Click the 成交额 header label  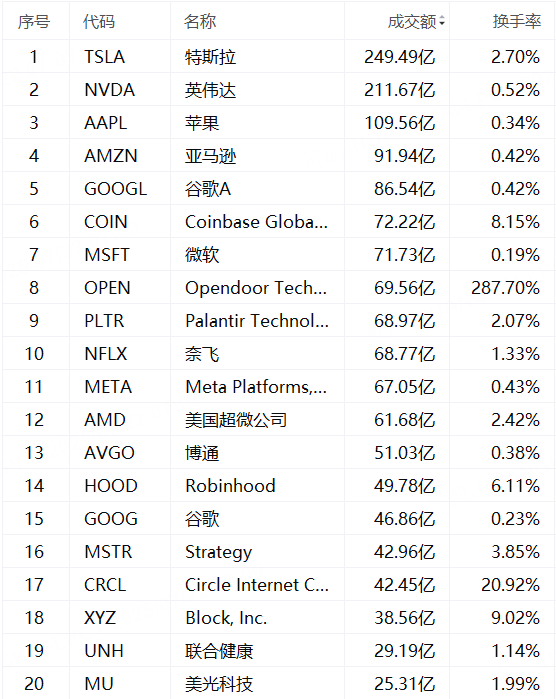[412, 21]
